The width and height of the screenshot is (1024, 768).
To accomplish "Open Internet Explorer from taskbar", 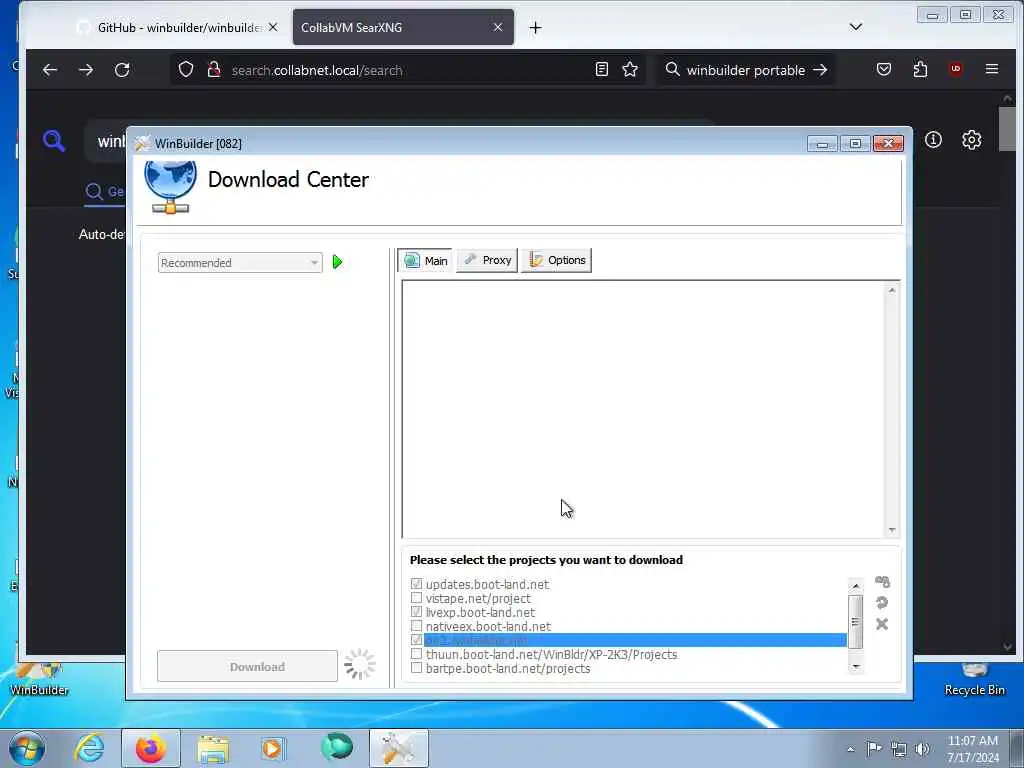I will coord(89,748).
